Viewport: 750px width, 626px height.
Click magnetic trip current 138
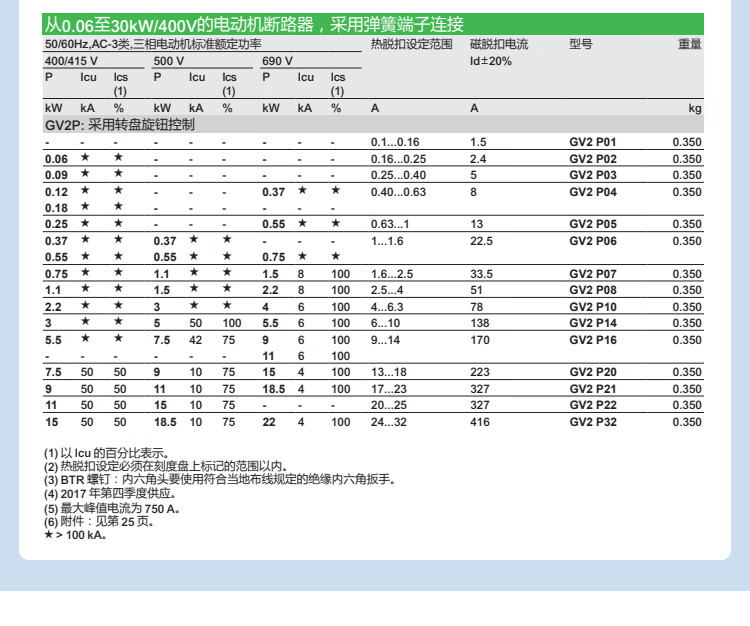point(479,323)
